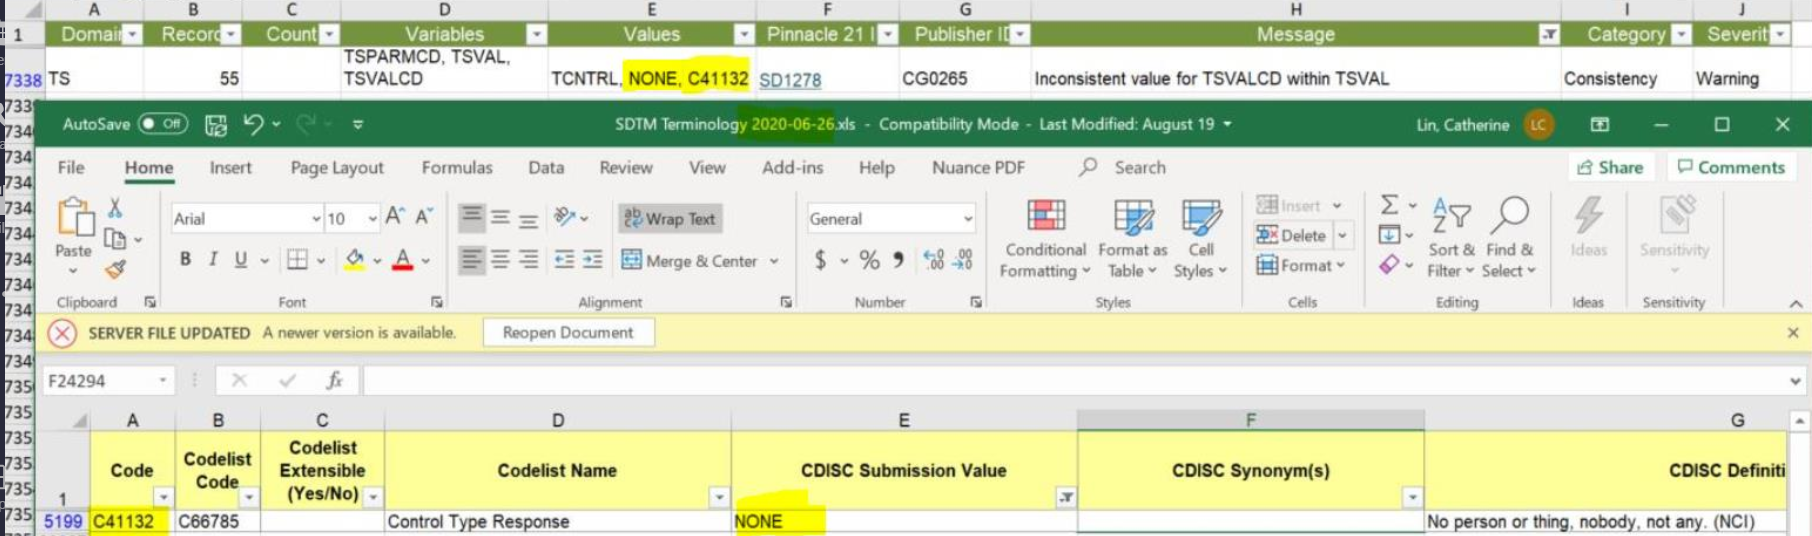Open the SD1278 link

(x=790, y=79)
